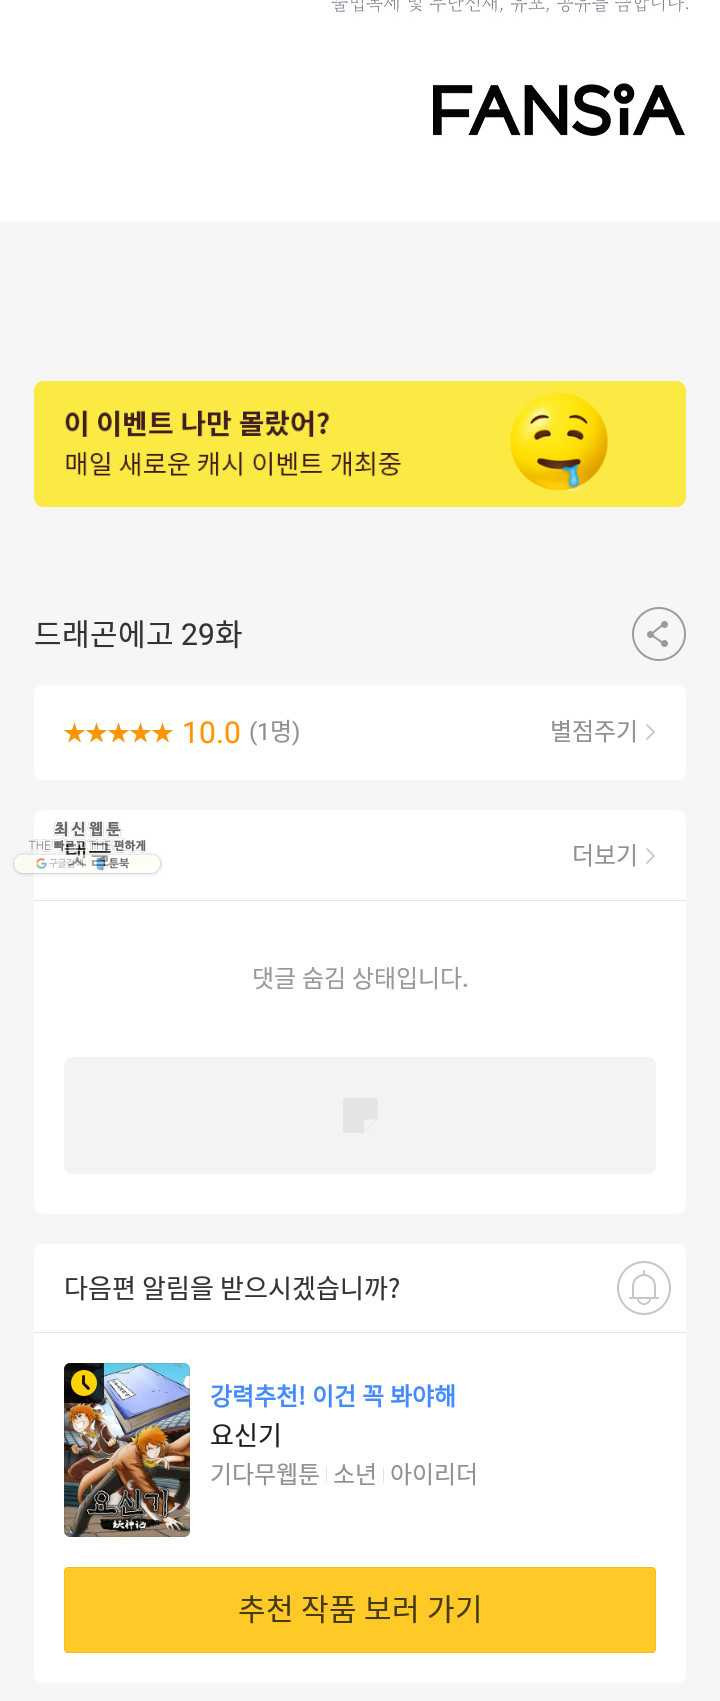Tap the note icon in the hidden comments box
This screenshot has height=1701, width=720.
point(360,1115)
